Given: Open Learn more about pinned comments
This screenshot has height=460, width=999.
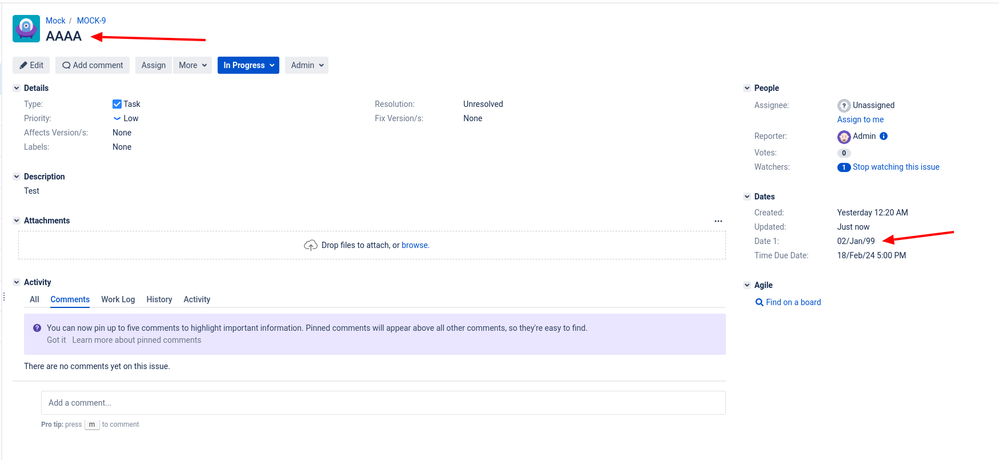Looking at the screenshot, I should [x=136, y=340].
